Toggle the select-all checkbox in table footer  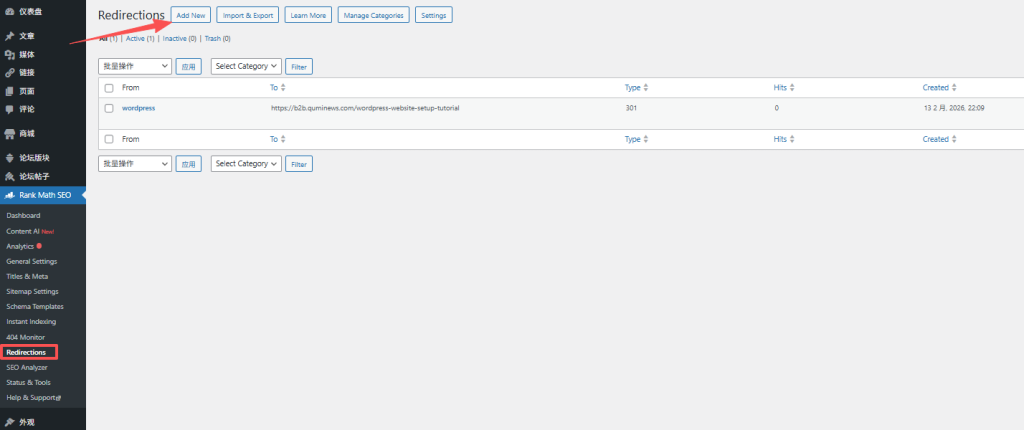(109, 140)
